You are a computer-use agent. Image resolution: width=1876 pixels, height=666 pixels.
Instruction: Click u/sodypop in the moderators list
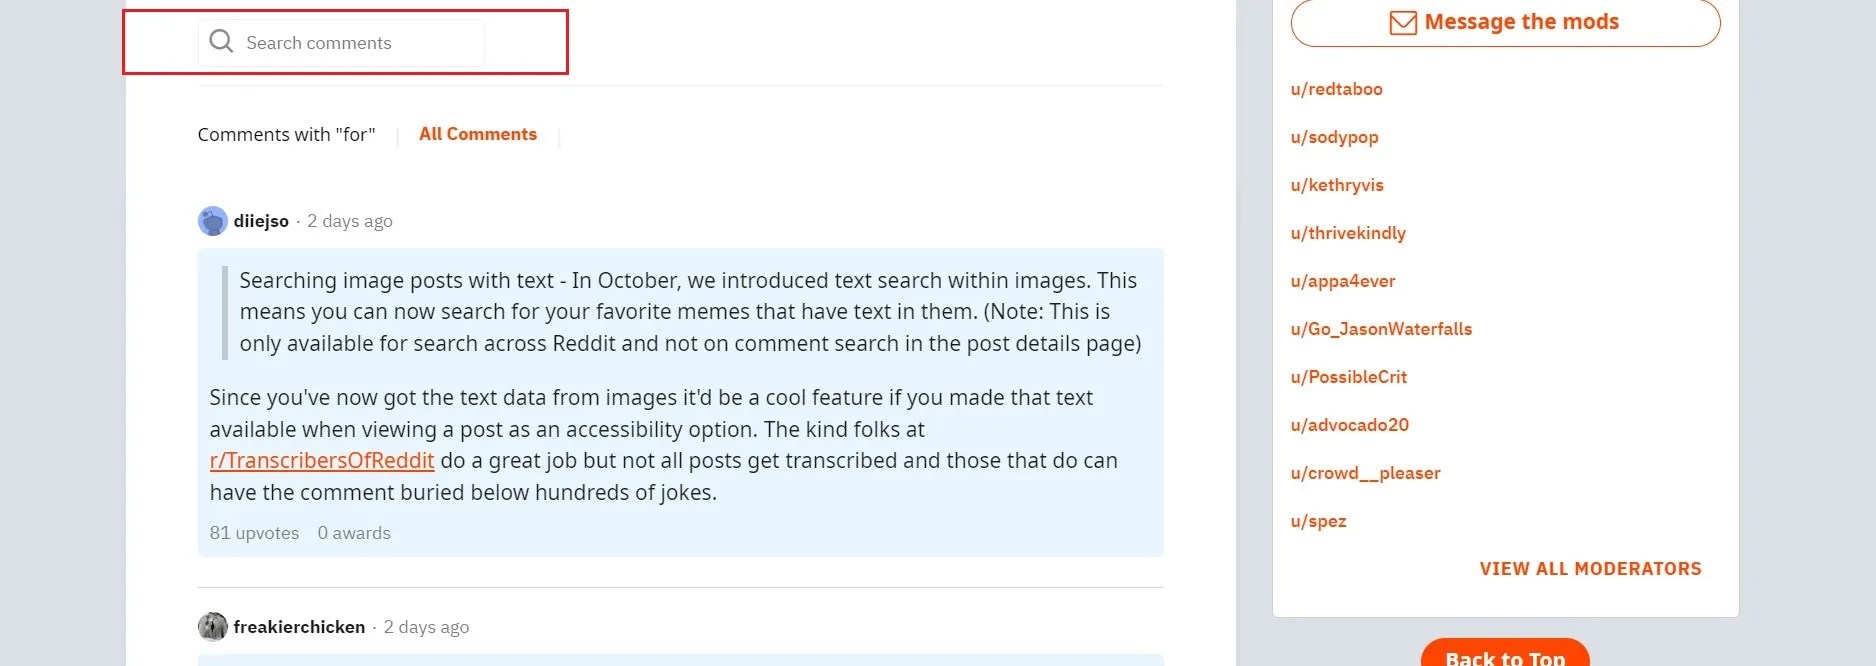coord(1334,137)
